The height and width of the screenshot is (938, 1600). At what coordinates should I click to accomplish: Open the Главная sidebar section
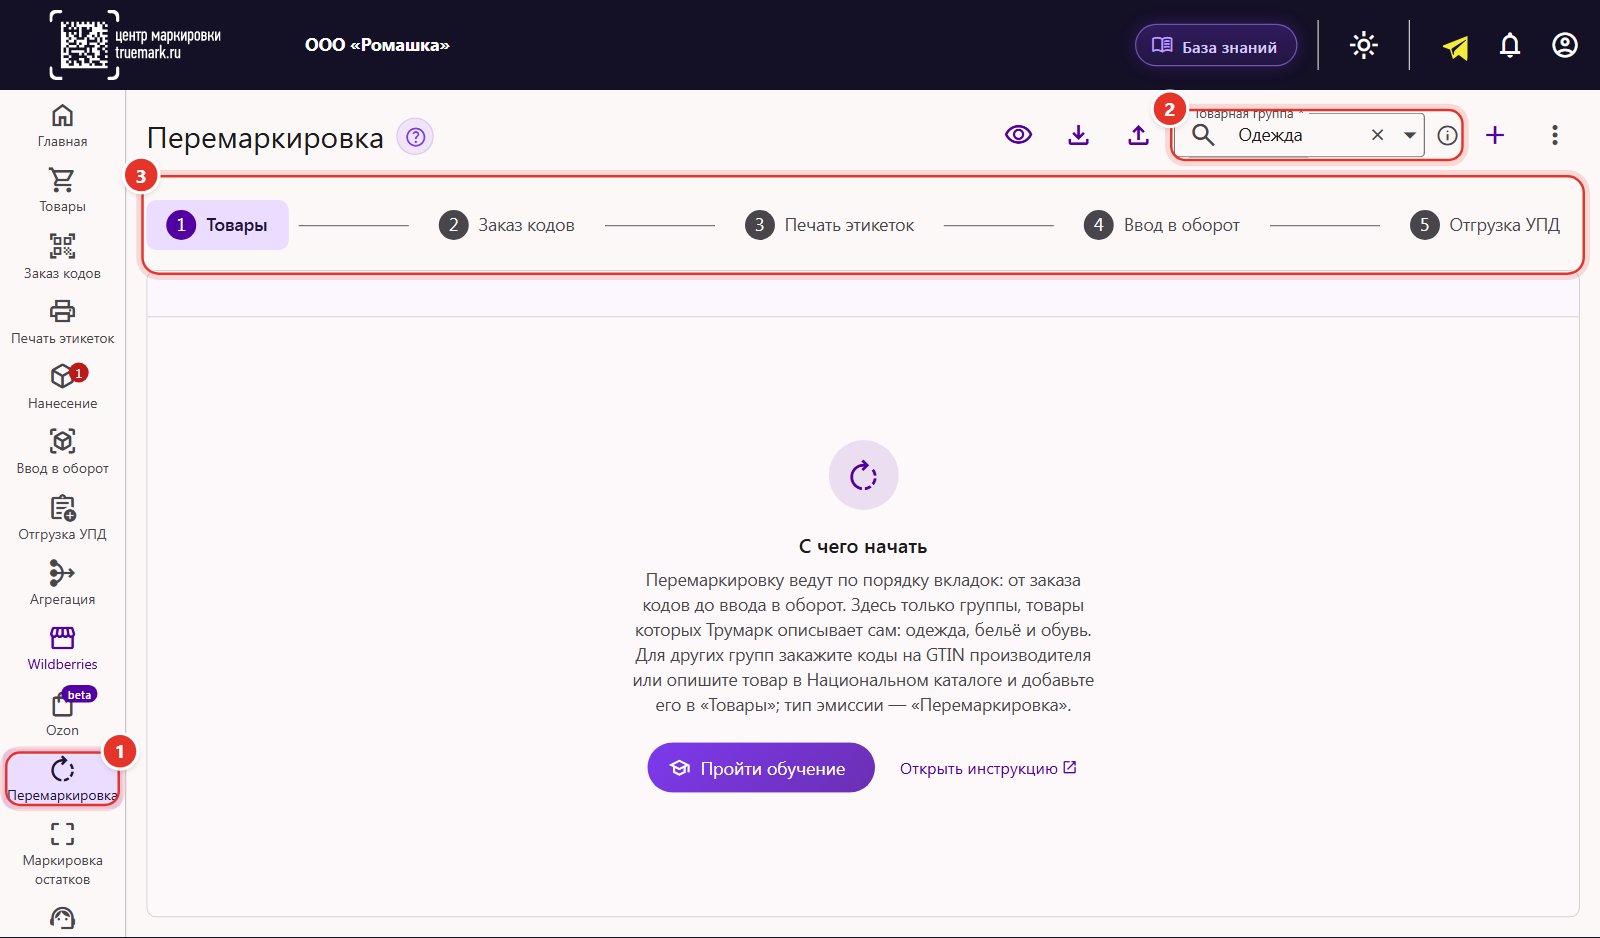[x=62, y=126]
